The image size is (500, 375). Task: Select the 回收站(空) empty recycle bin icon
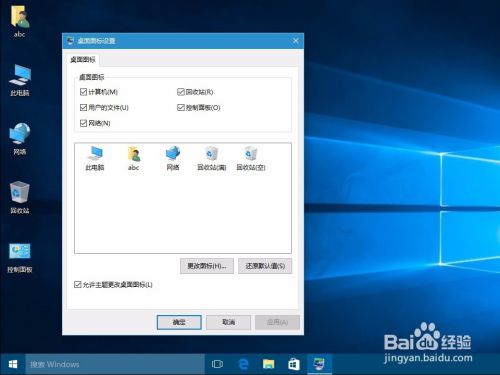[251, 158]
